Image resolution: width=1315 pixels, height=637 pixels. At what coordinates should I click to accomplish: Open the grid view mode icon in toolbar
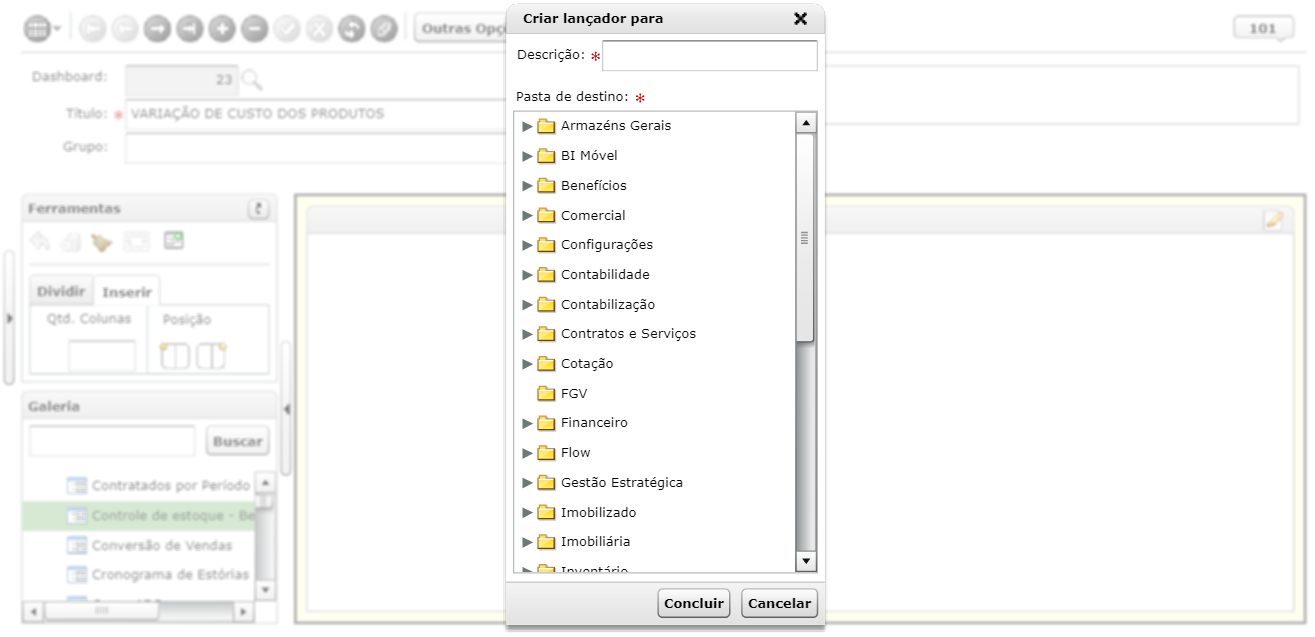[37, 29]
